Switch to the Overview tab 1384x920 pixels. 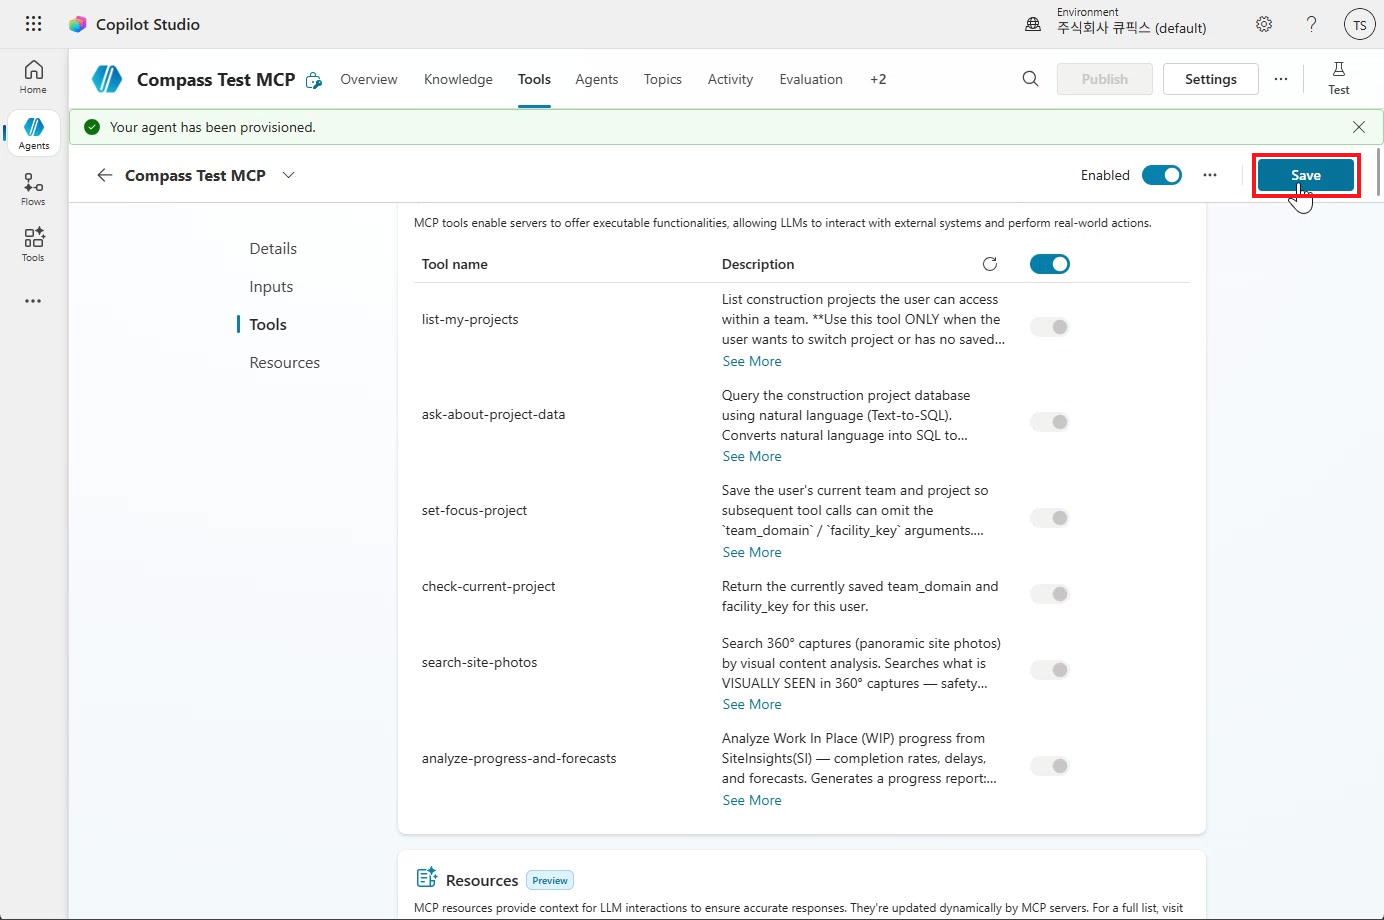[x=369, y=79]
